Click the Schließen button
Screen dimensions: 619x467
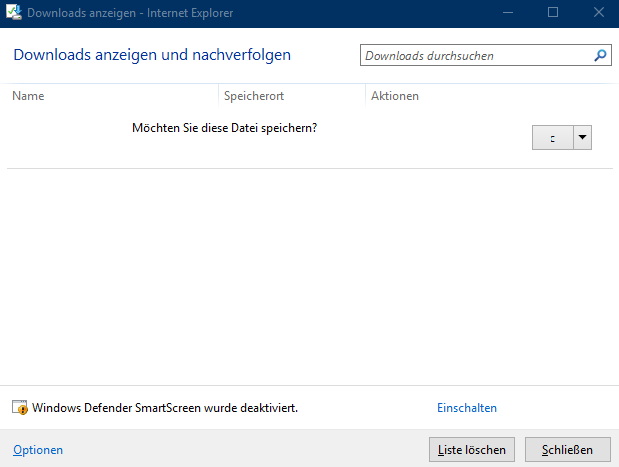point(568,450)
